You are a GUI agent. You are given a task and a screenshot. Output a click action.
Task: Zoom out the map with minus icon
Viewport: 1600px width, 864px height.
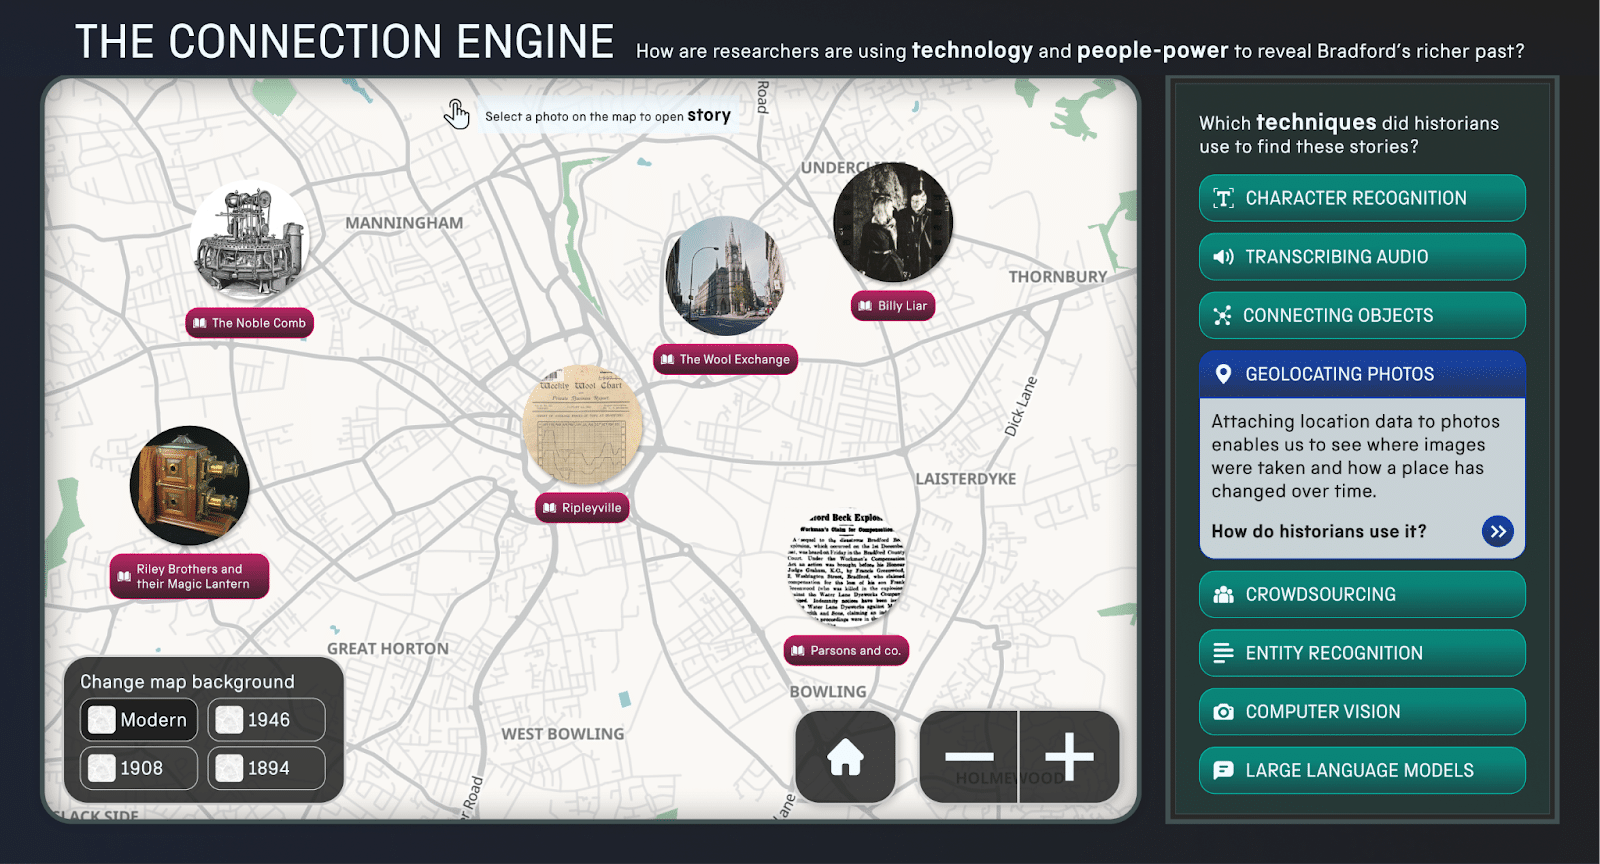pos(968,757)
